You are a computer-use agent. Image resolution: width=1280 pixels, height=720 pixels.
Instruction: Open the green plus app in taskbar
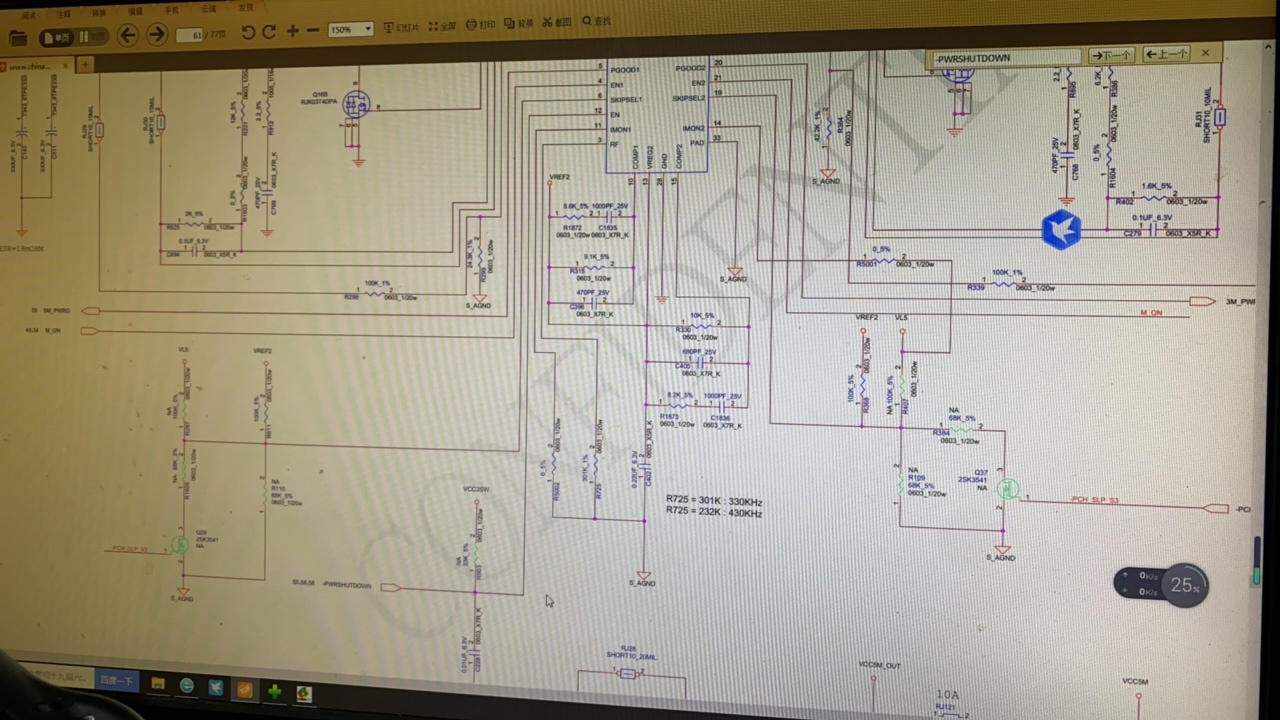[274, 692]
